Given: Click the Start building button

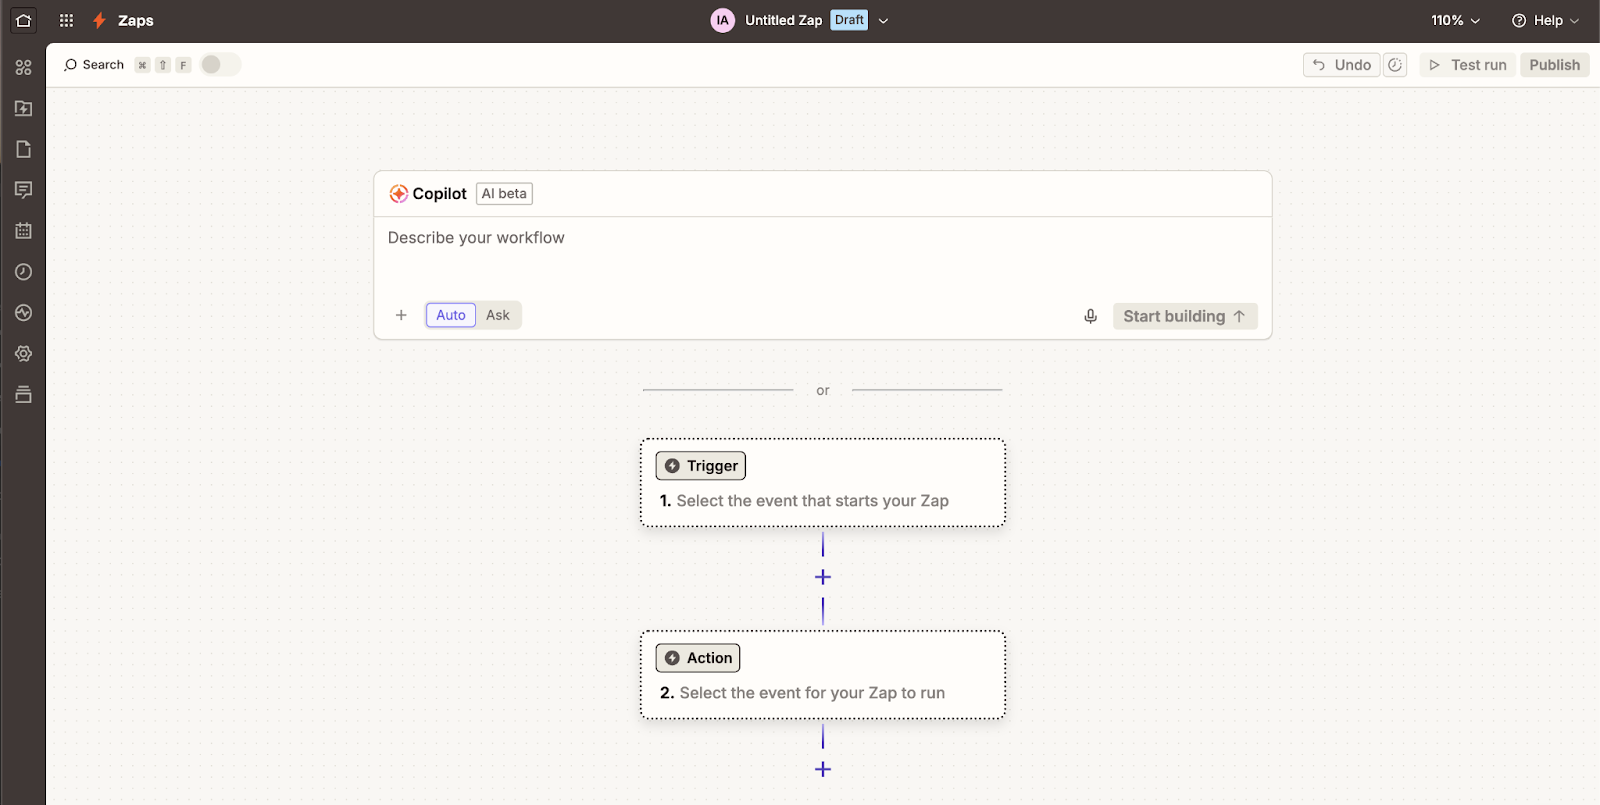Looking at the screenshot, I should point(1185,316).
